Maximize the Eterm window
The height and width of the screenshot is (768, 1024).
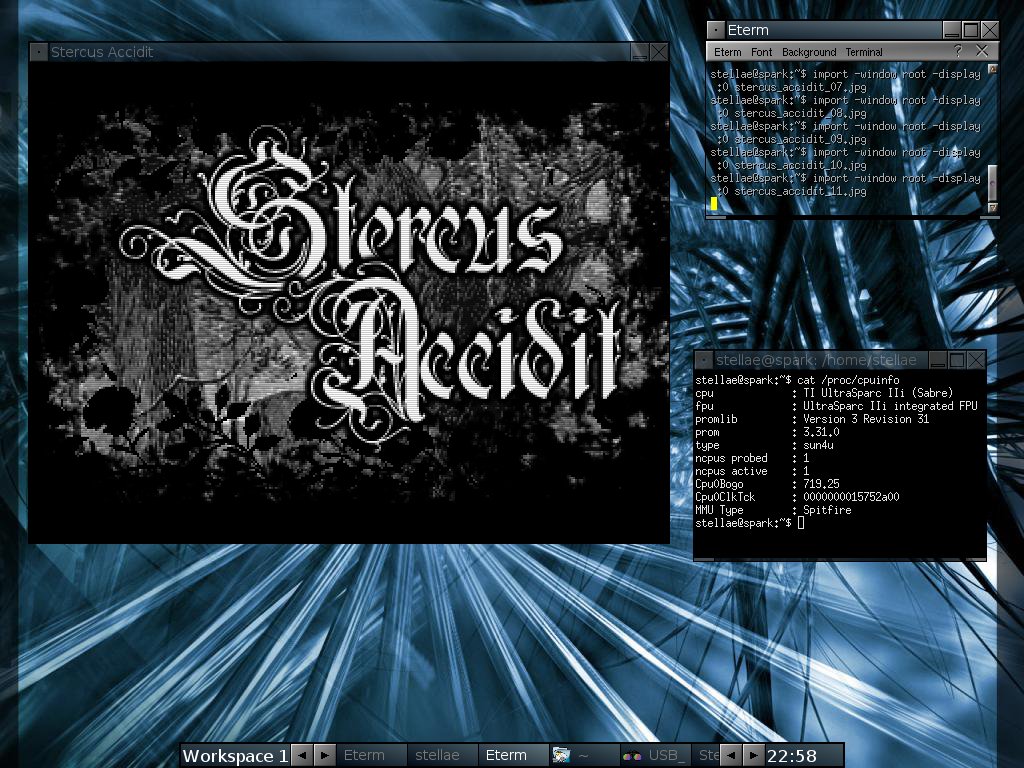[x=971, y=30]
